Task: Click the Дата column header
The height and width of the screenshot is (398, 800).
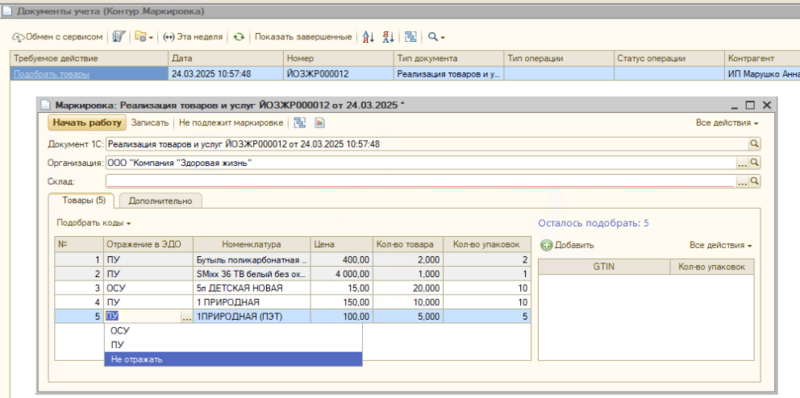Action: (x=226, y=59)
